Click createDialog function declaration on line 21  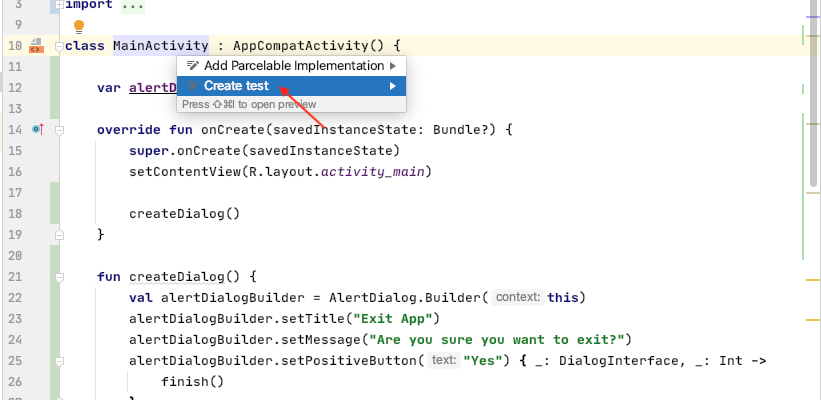click(176, 276)
